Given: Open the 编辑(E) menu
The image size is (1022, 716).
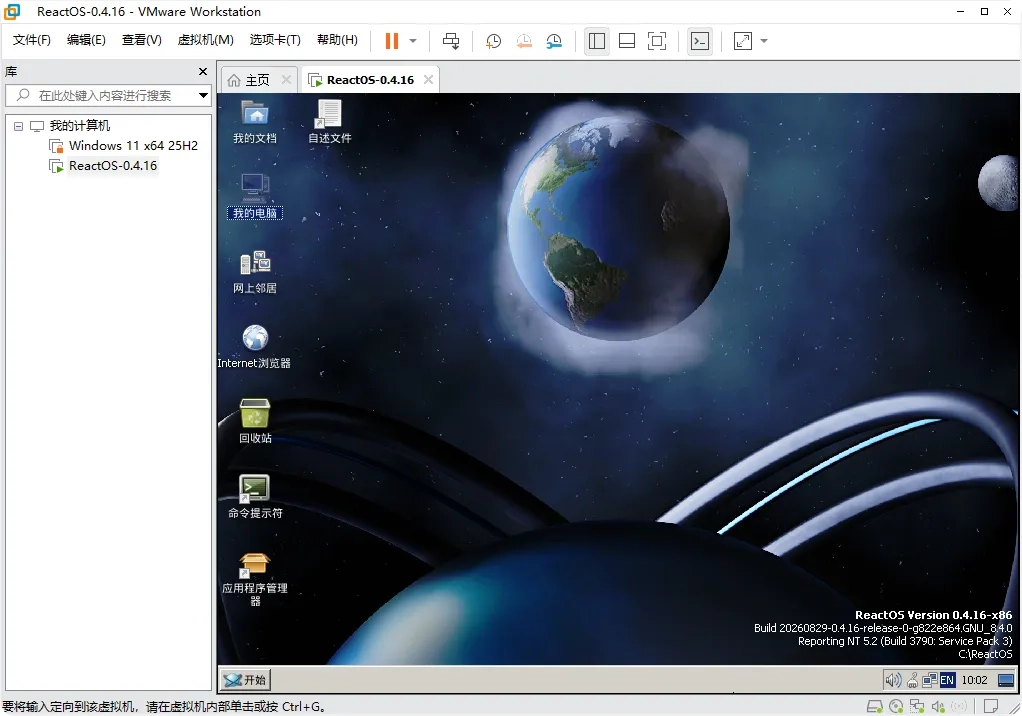Looking at the screenshot, I should [86, 40].
